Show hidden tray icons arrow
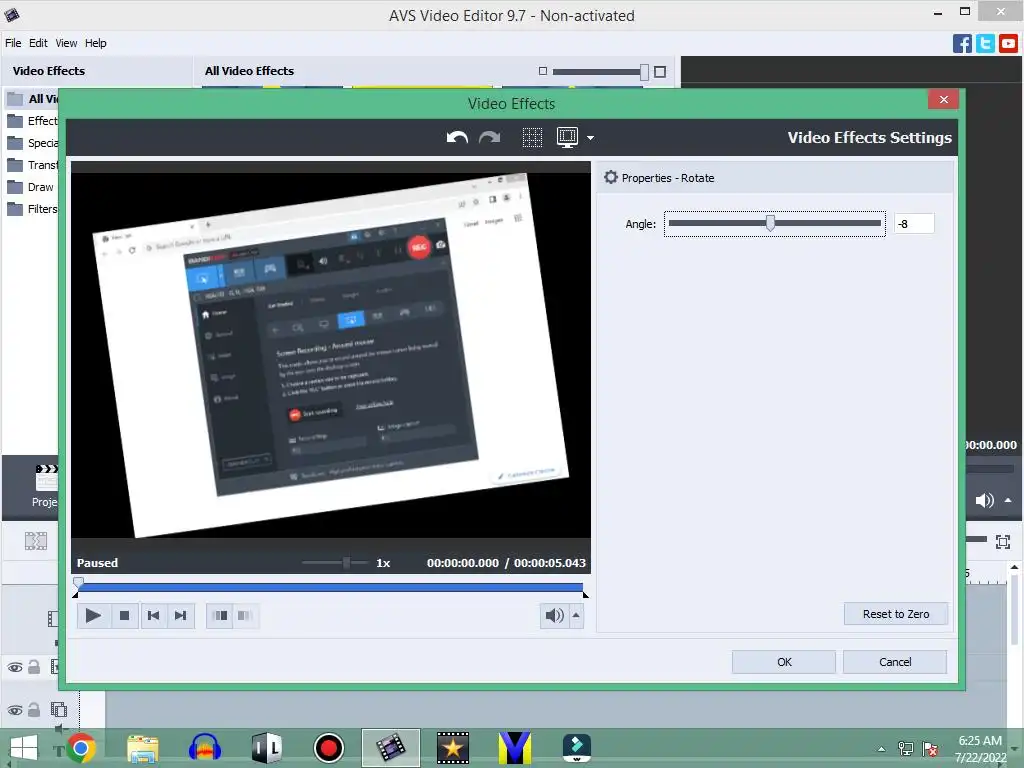Viewport: 1024px width, 768px height. pos(881,749)
